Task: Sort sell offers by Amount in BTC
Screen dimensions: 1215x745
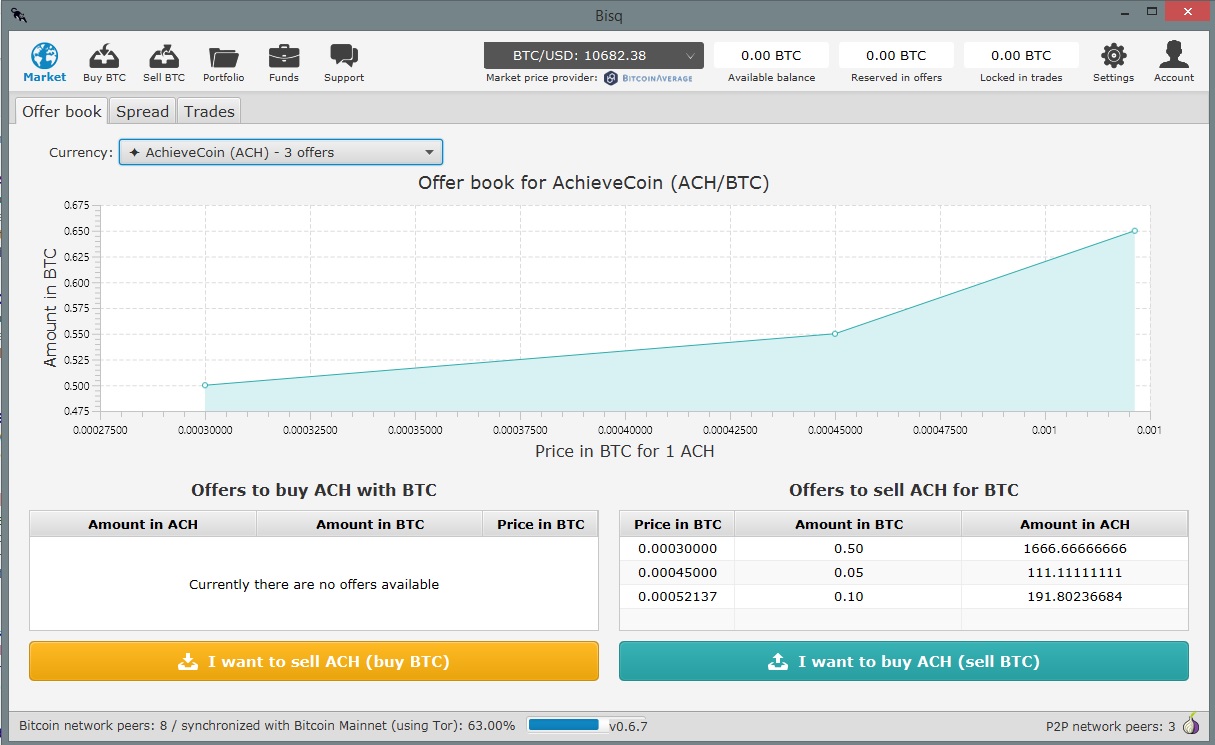Action: [x=849, y=524]
